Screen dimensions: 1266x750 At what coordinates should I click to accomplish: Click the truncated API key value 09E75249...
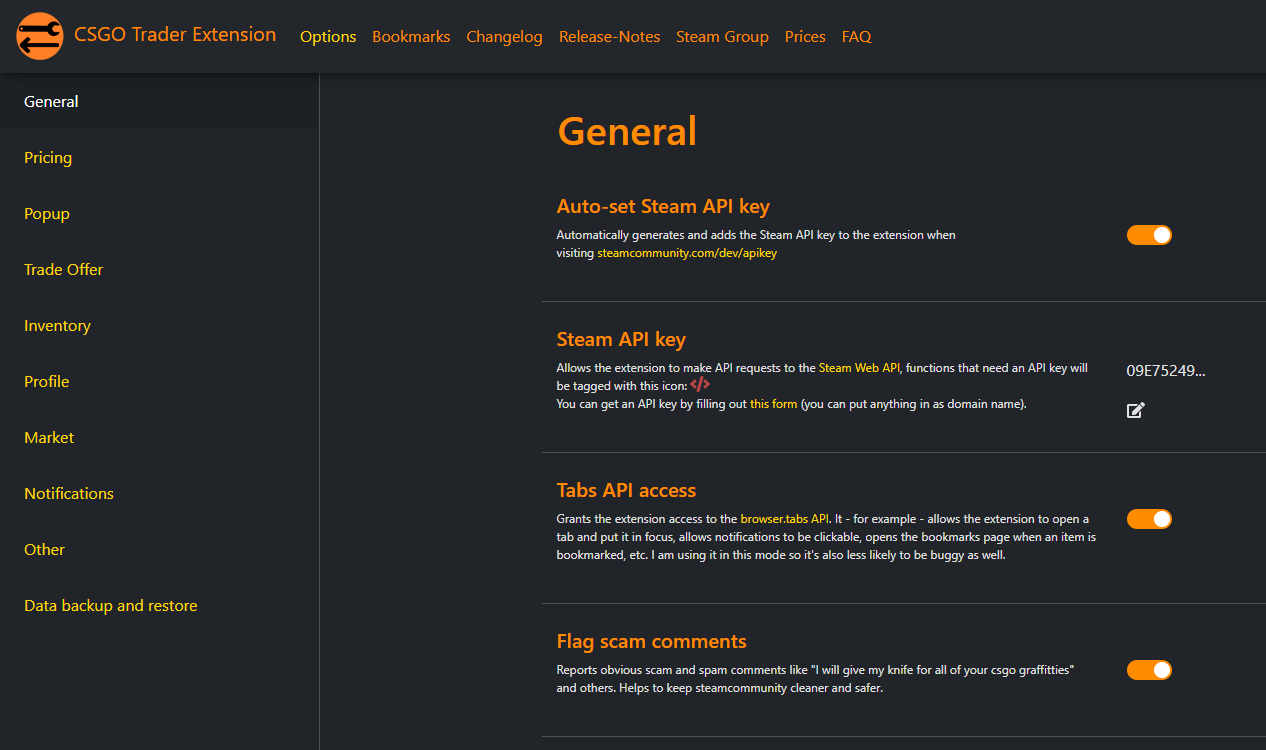1166,371
